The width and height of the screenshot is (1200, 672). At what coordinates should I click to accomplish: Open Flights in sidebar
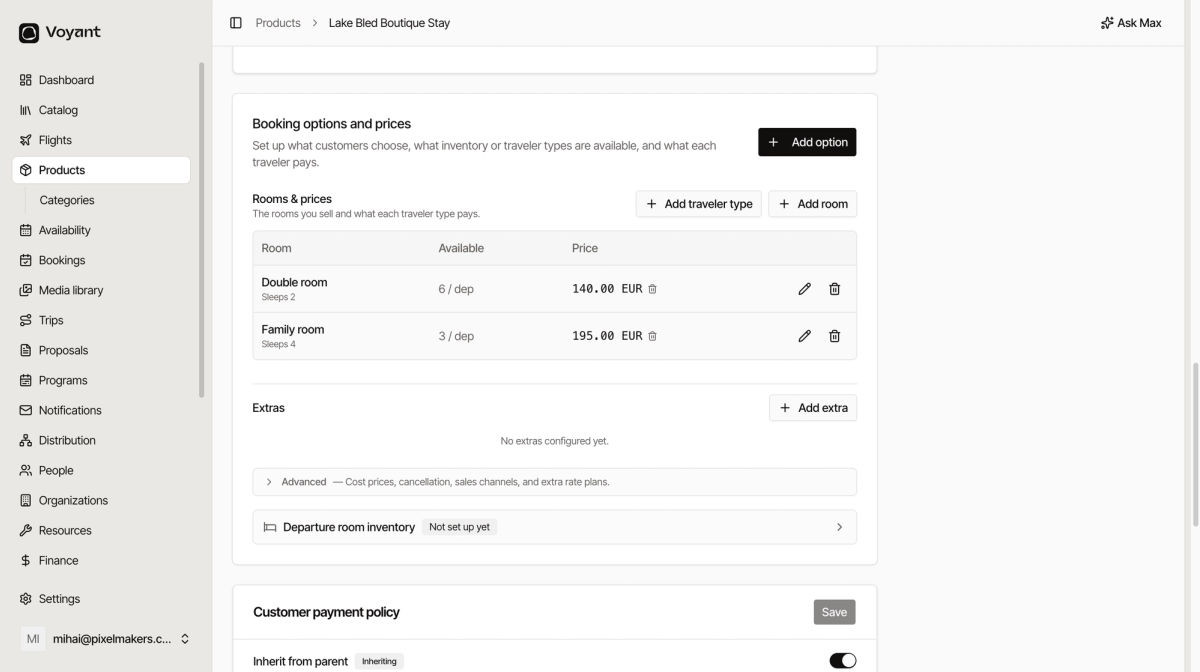101,140
